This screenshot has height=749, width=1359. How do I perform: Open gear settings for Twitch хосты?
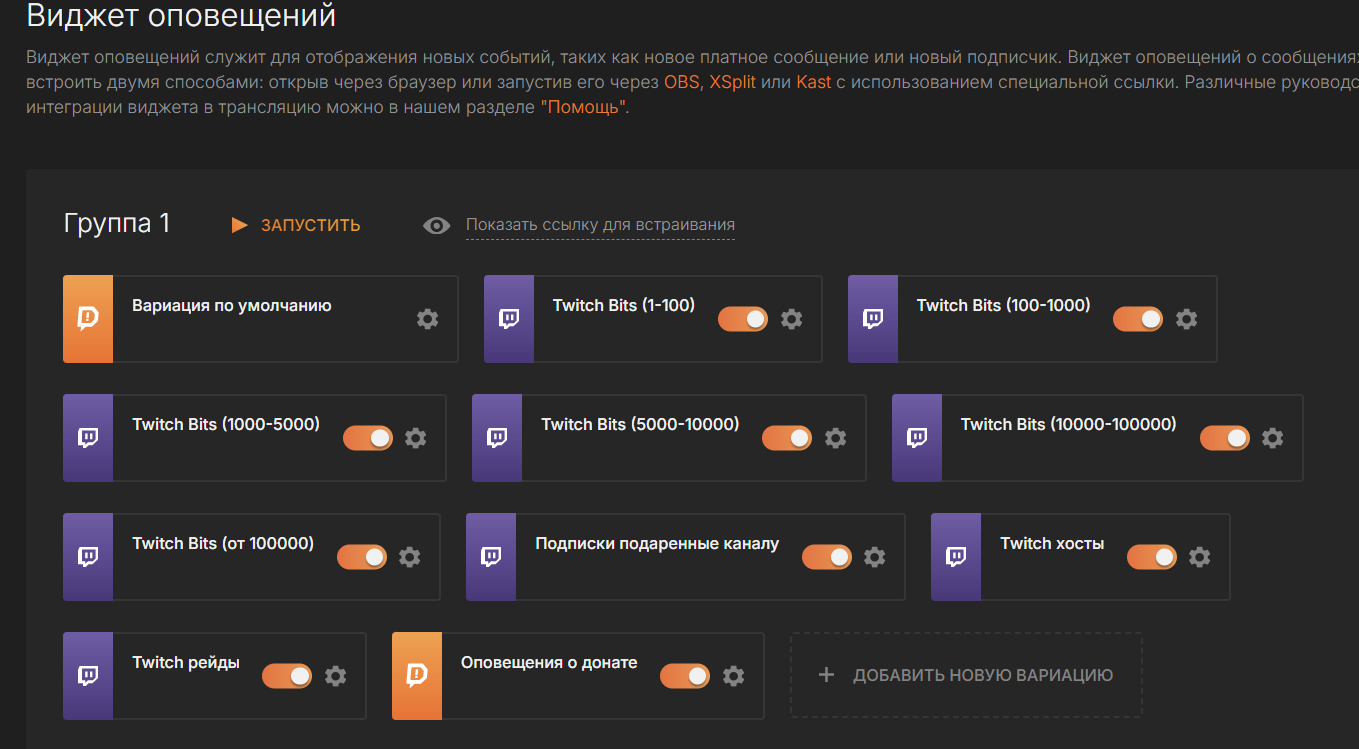1199,557
